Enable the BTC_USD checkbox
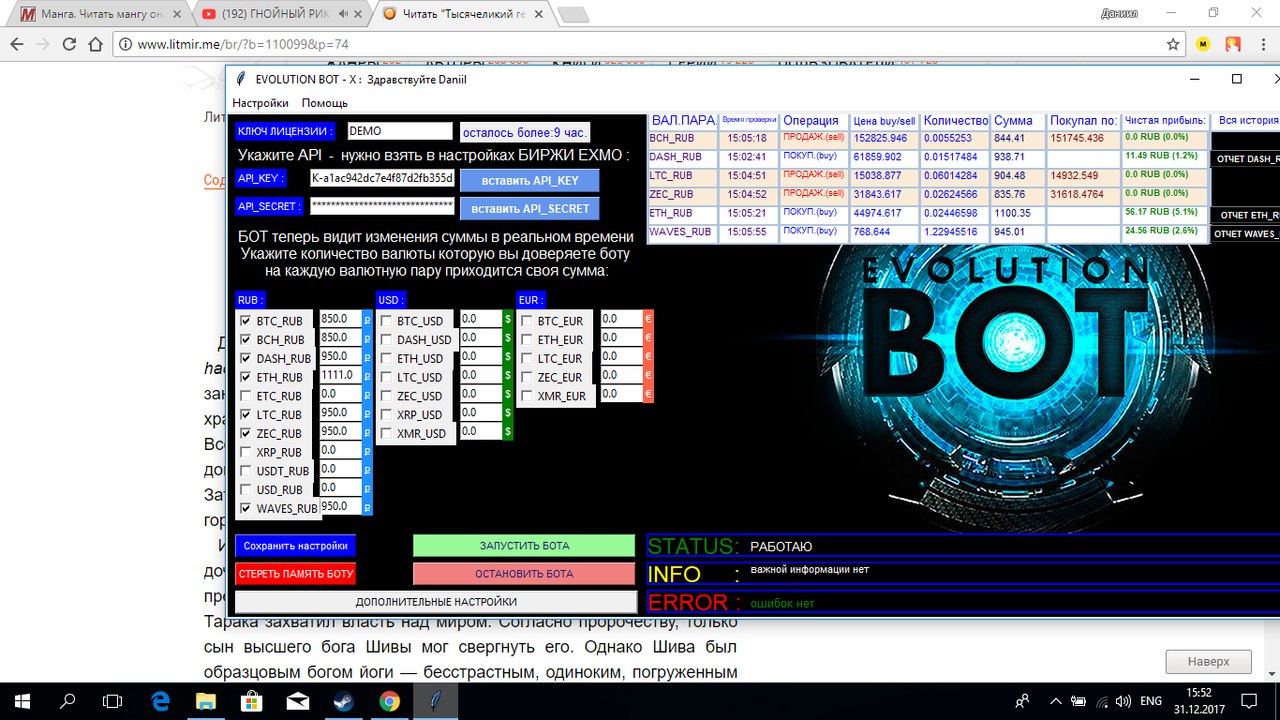Image resolution: width=1280 pixels, height=720 pixels. pos(386,321)
